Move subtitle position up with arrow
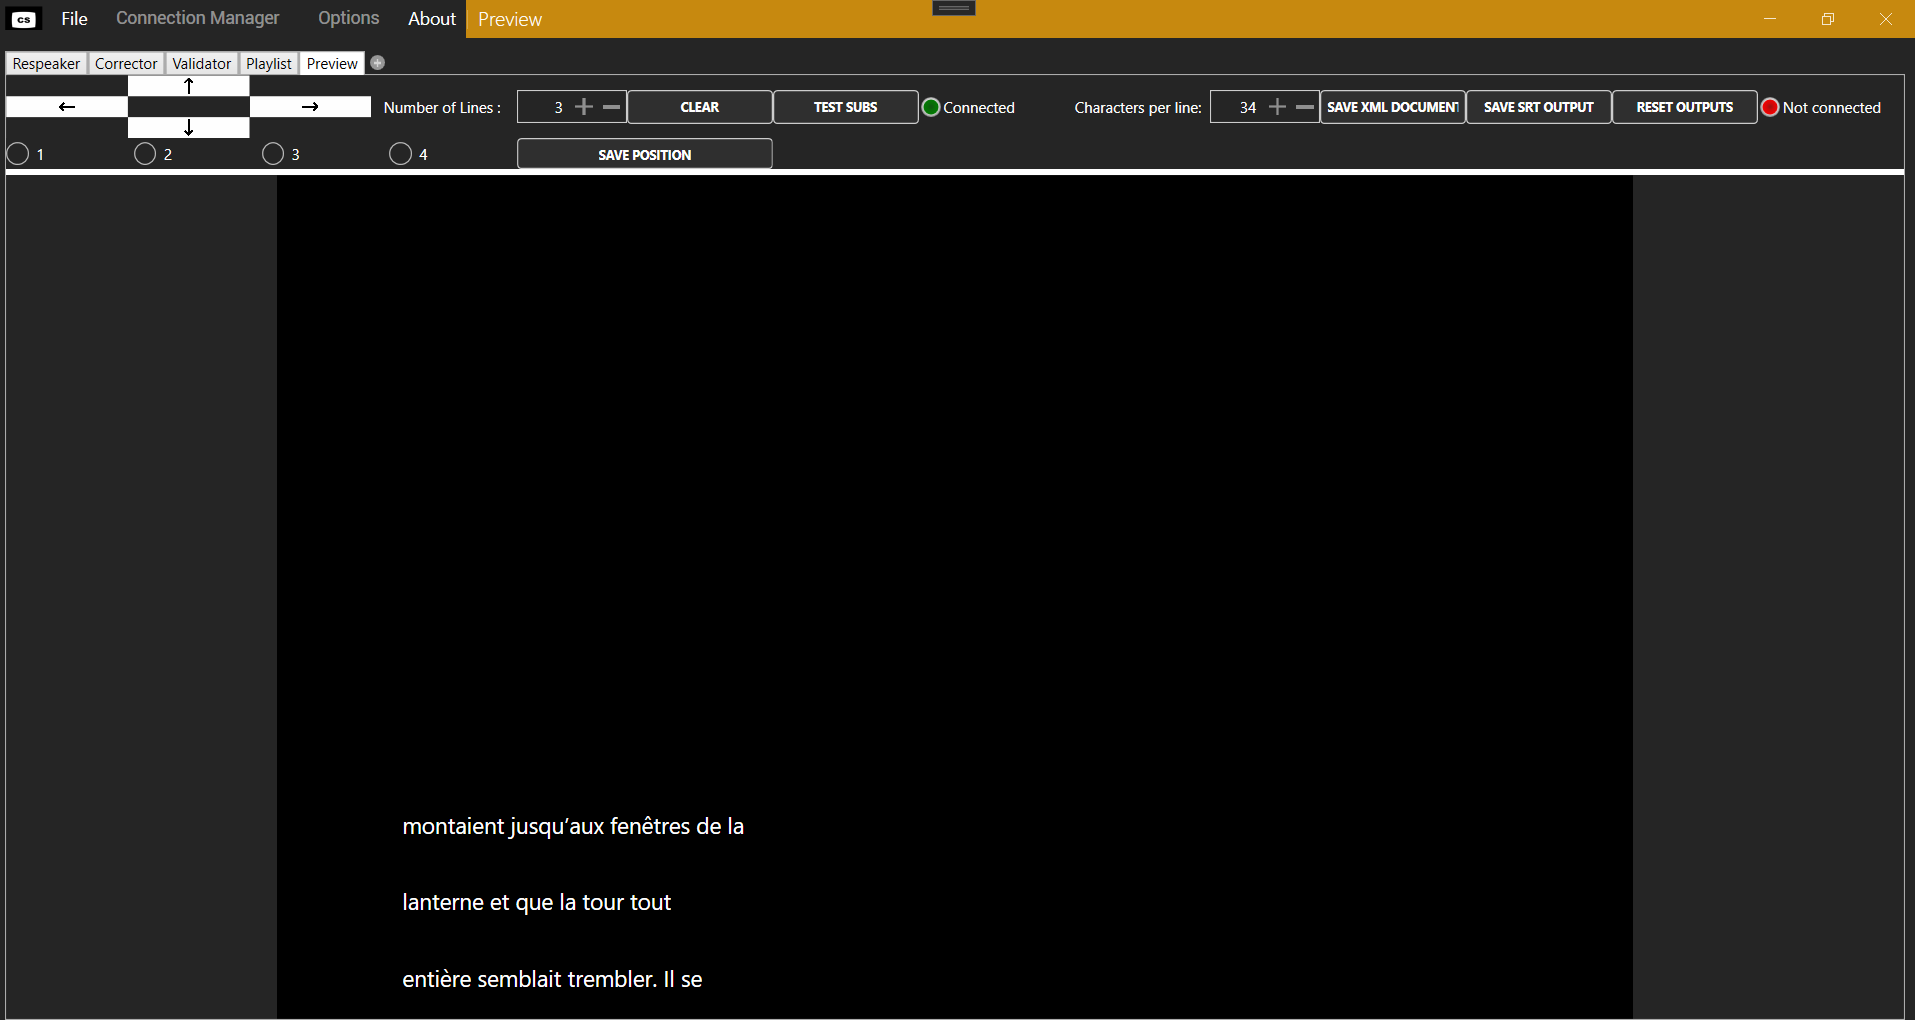 188,86
